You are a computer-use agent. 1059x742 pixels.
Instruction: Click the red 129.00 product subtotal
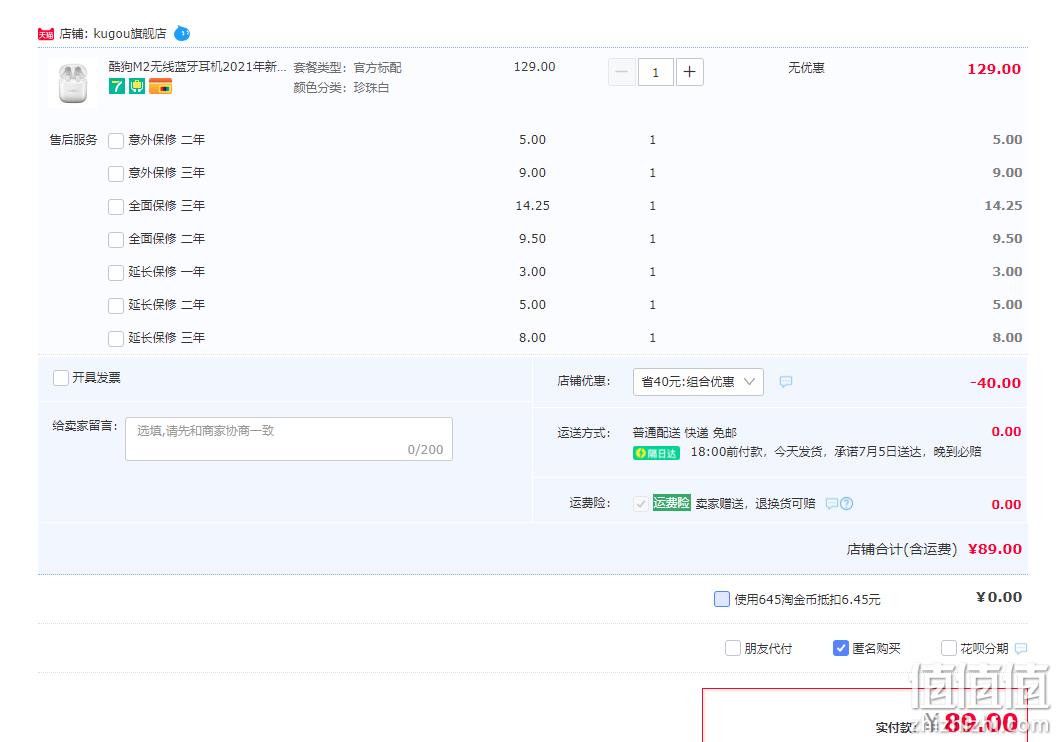(993, 69)
